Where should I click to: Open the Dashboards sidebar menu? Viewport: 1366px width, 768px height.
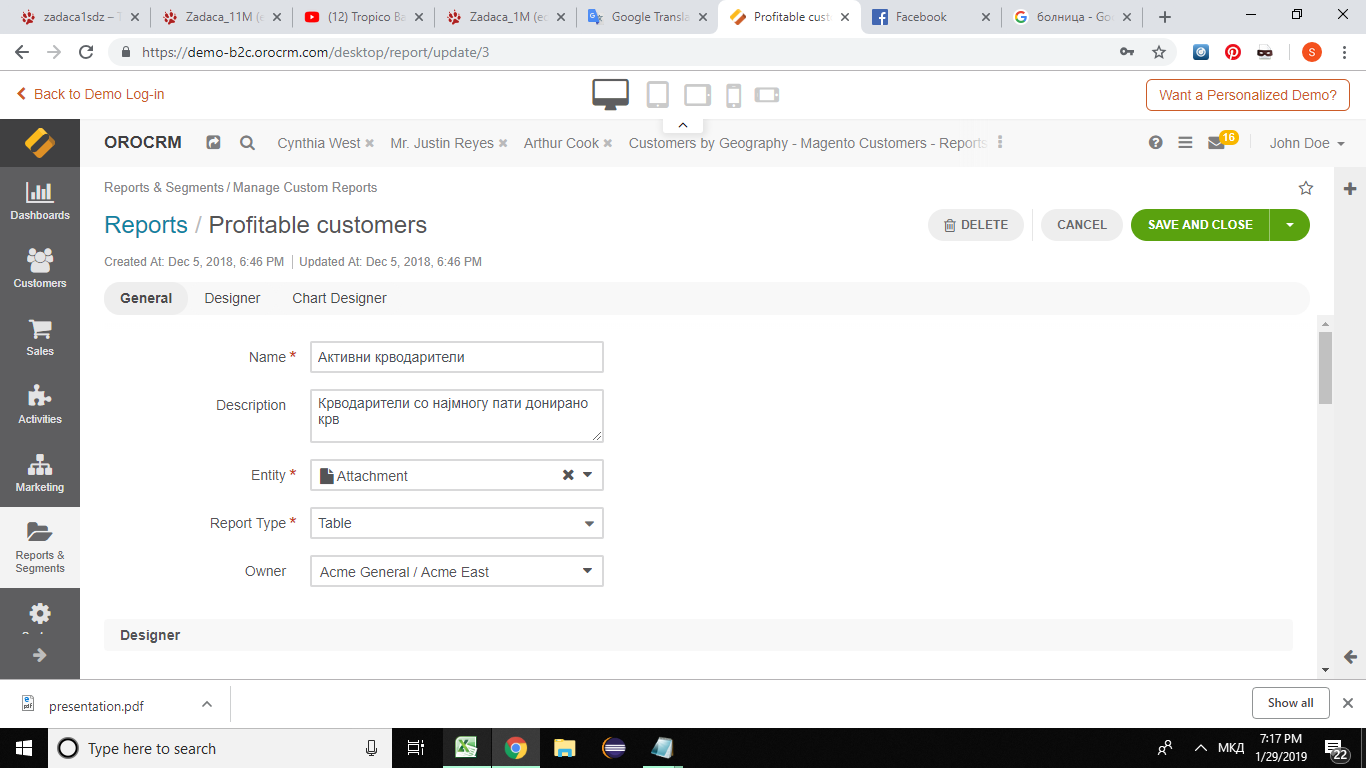pyautogui.click(x=40, y=201)
